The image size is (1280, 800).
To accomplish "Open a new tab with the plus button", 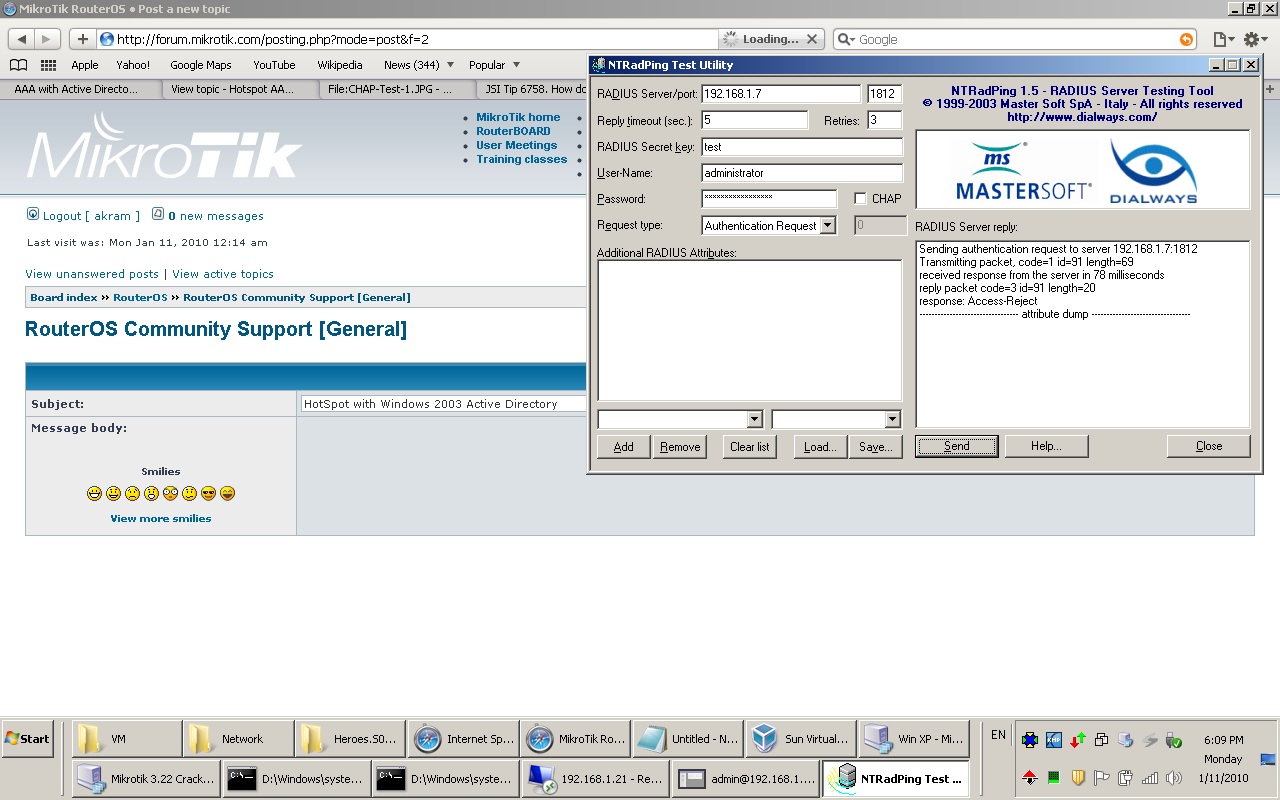I will pyautogui.click(x=1271, y=89).
